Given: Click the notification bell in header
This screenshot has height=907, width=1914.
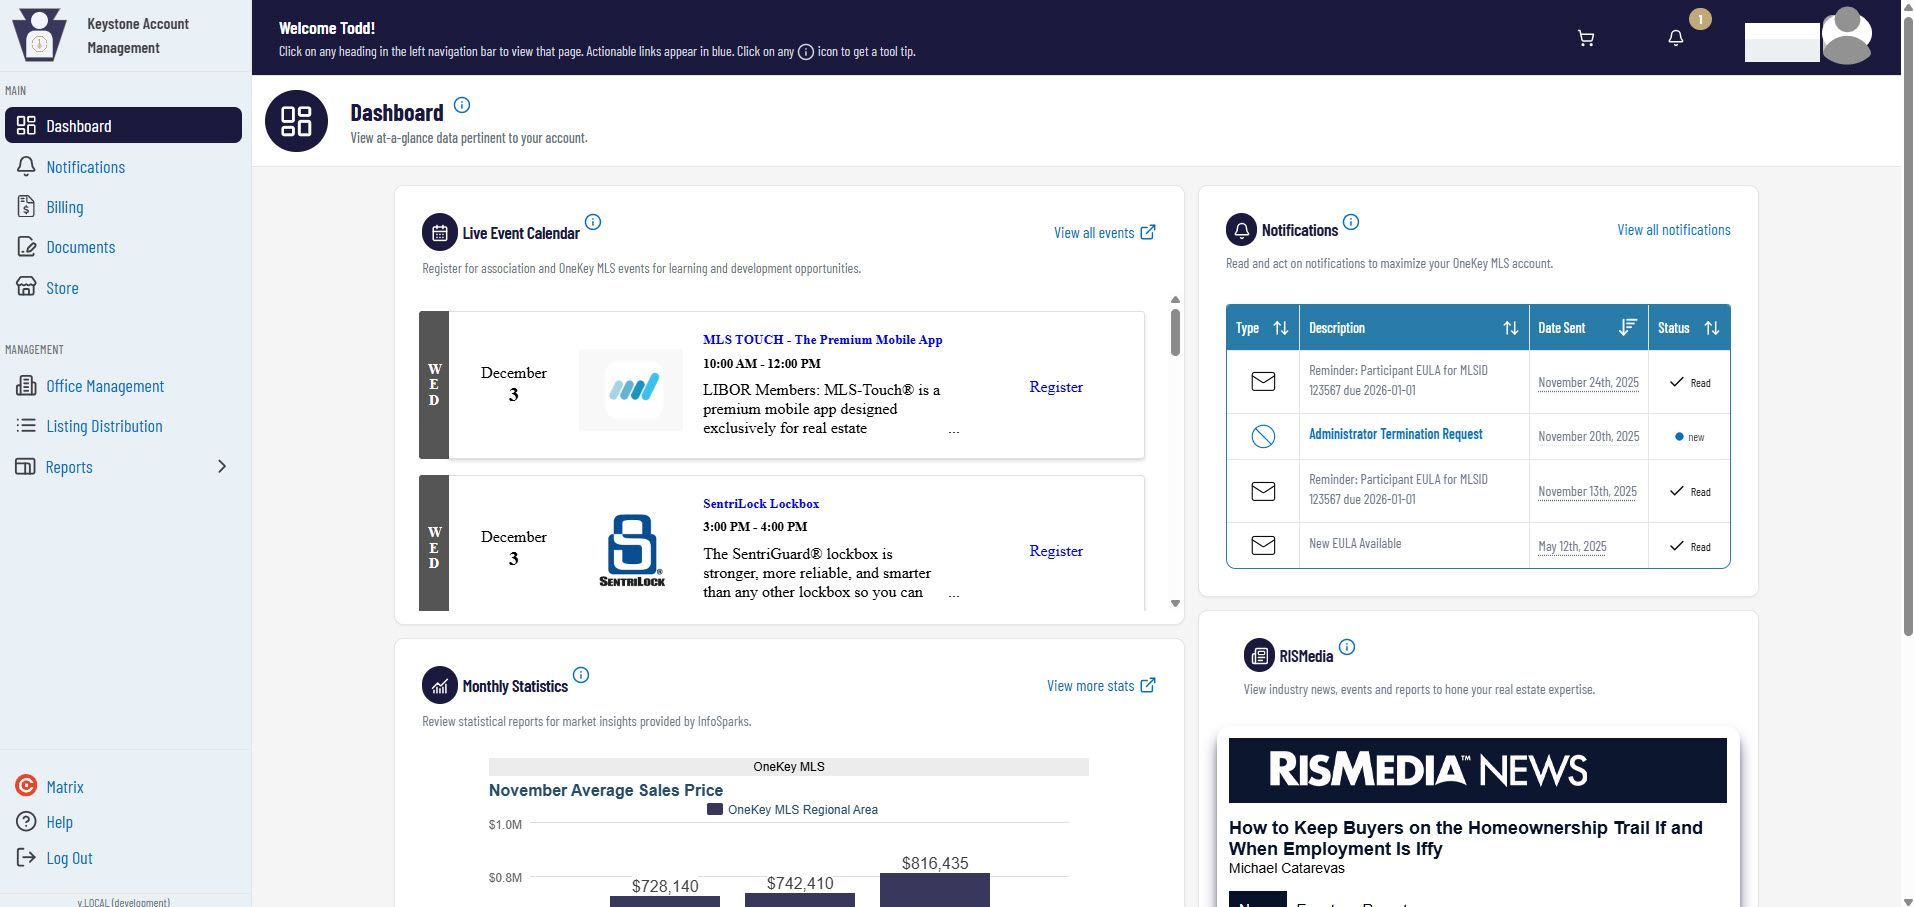Looking at the screenshot, I should click(1676, 38).
